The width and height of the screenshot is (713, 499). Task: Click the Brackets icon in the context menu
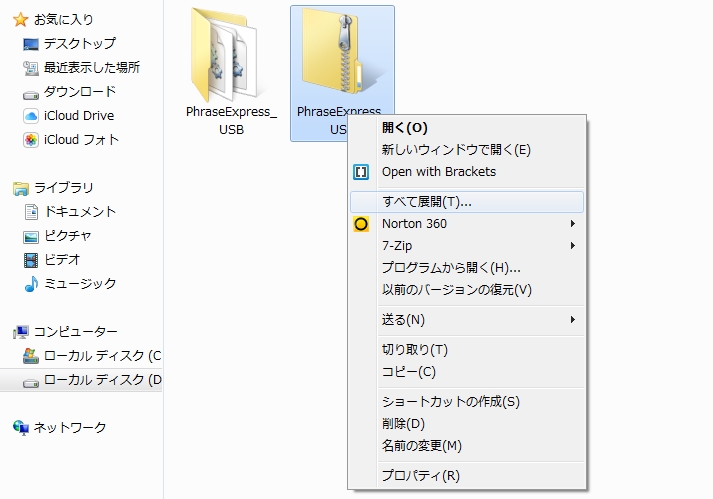point(361,172)
